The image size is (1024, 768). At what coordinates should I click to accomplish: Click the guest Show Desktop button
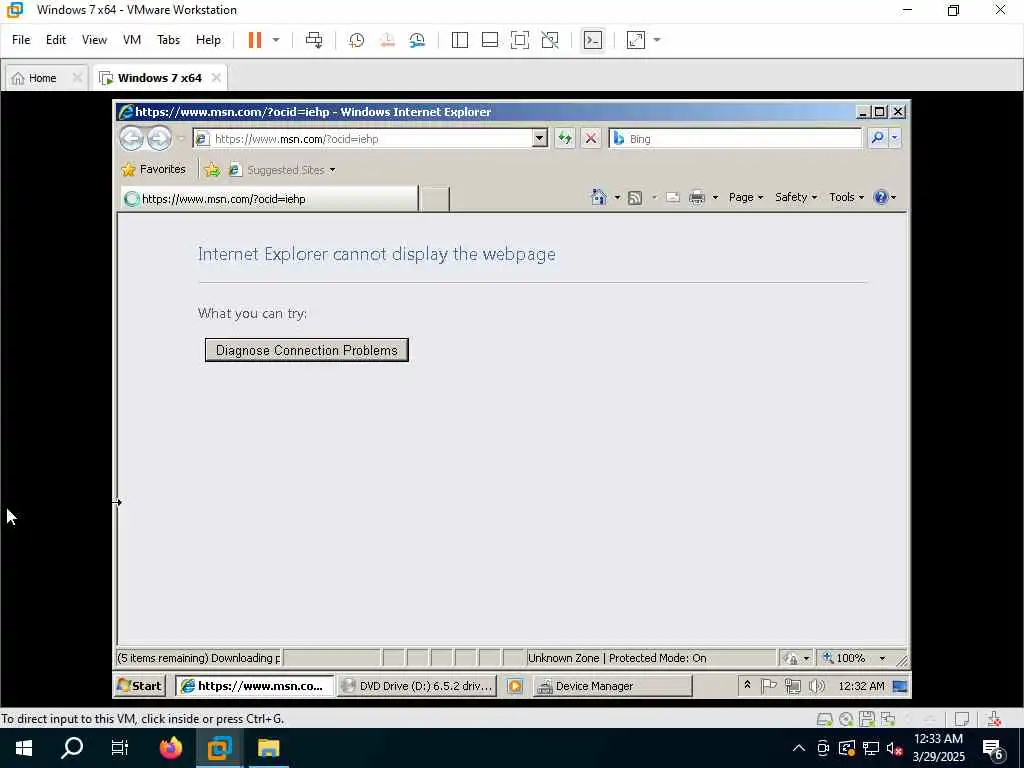(x=900, y=686)
